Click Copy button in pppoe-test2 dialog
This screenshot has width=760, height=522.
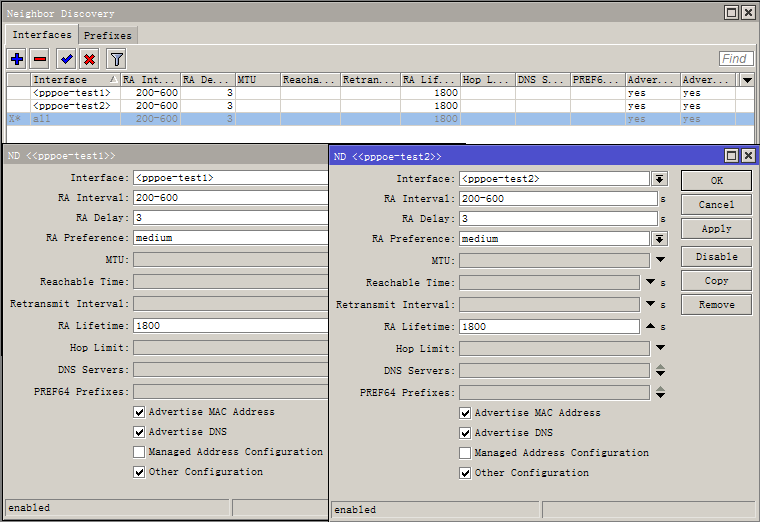[716, 281]
